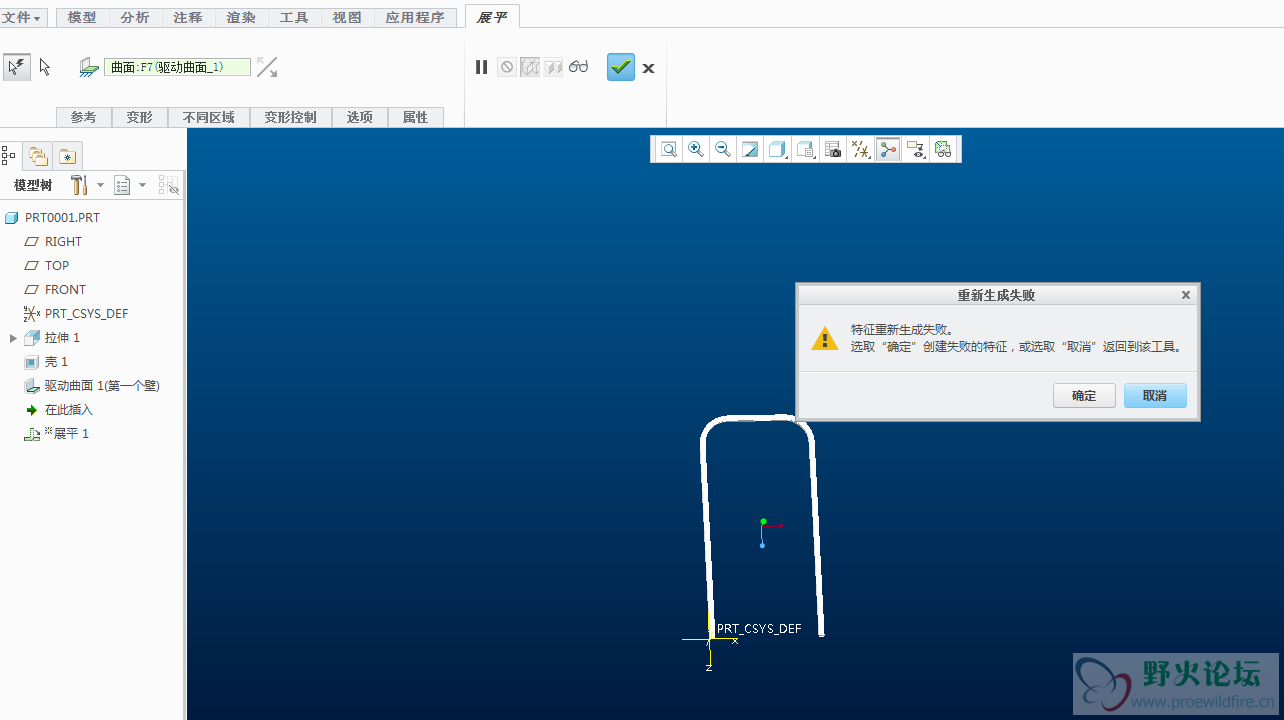
Task: Click the surface reference field F7
Action: 178,67
